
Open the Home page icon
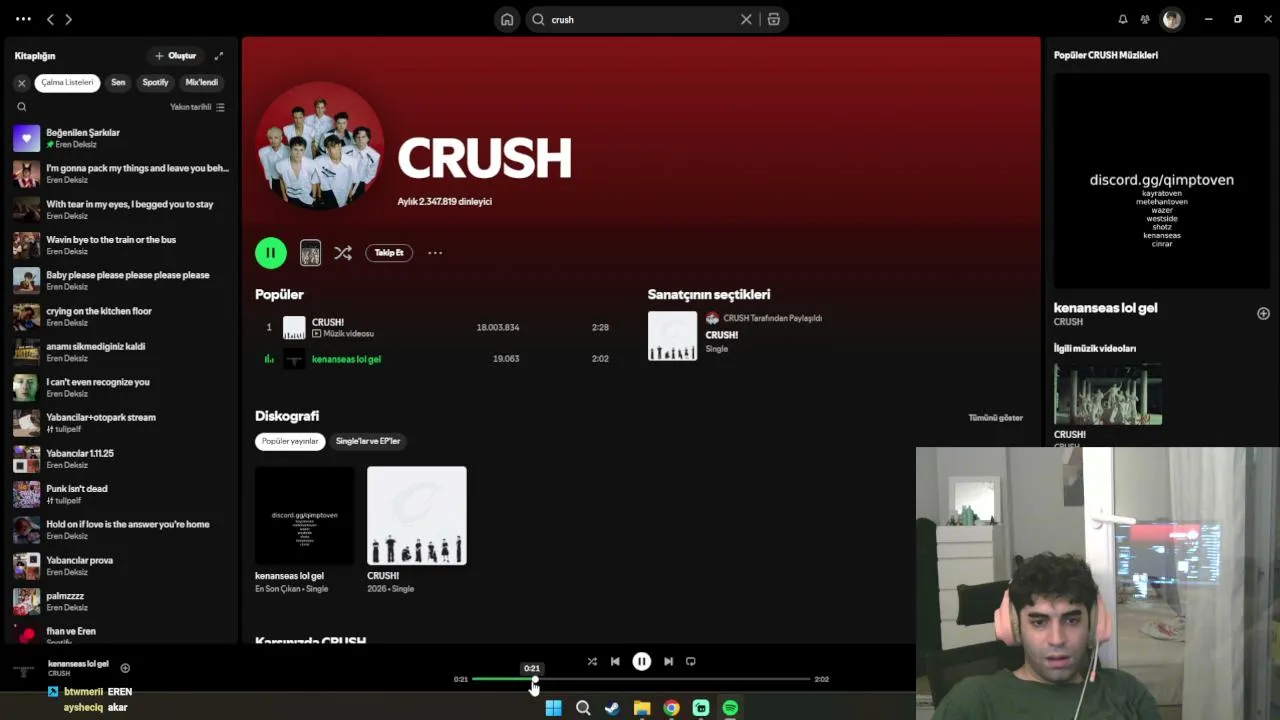click(507, 19)
